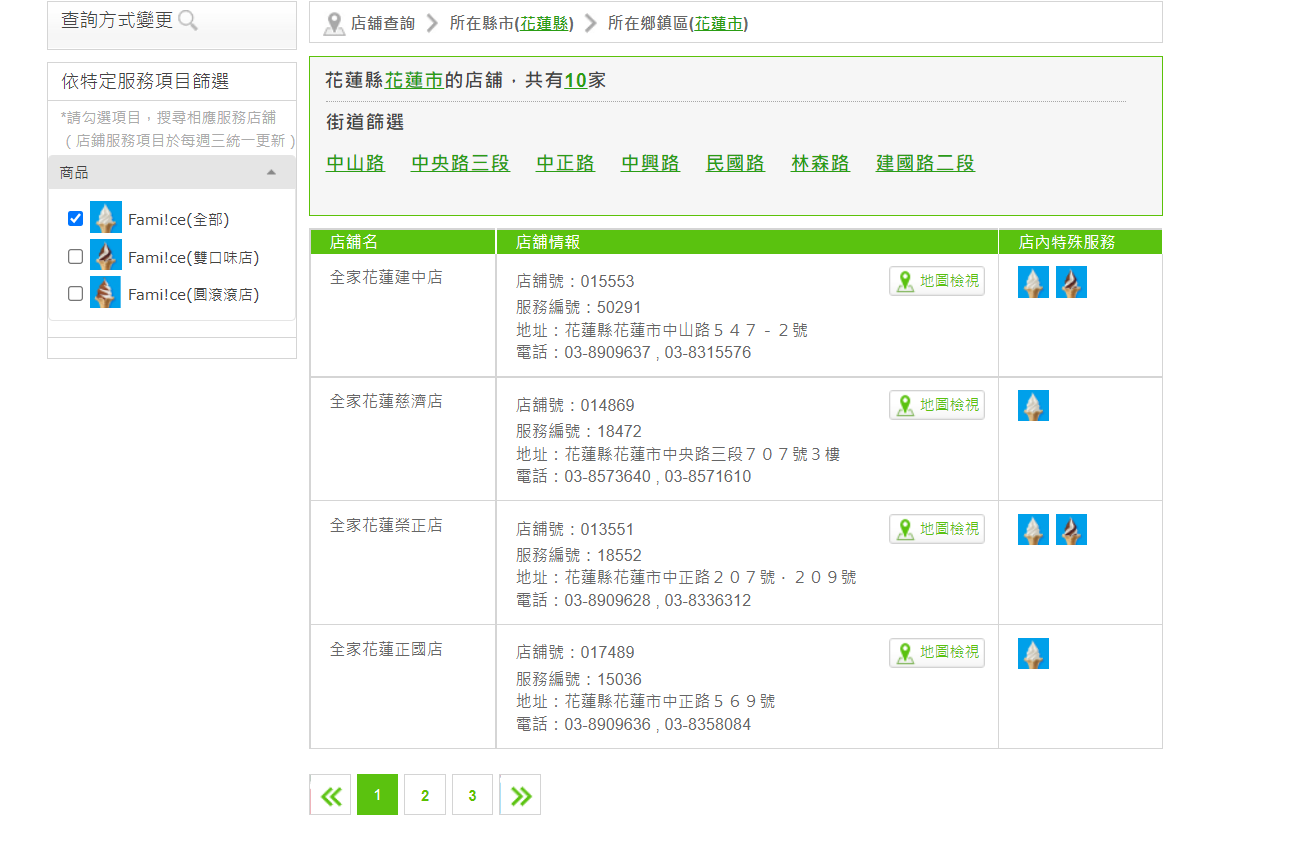
Task: Click 花蓮市 link in results heading
Action: click(414, 80)
